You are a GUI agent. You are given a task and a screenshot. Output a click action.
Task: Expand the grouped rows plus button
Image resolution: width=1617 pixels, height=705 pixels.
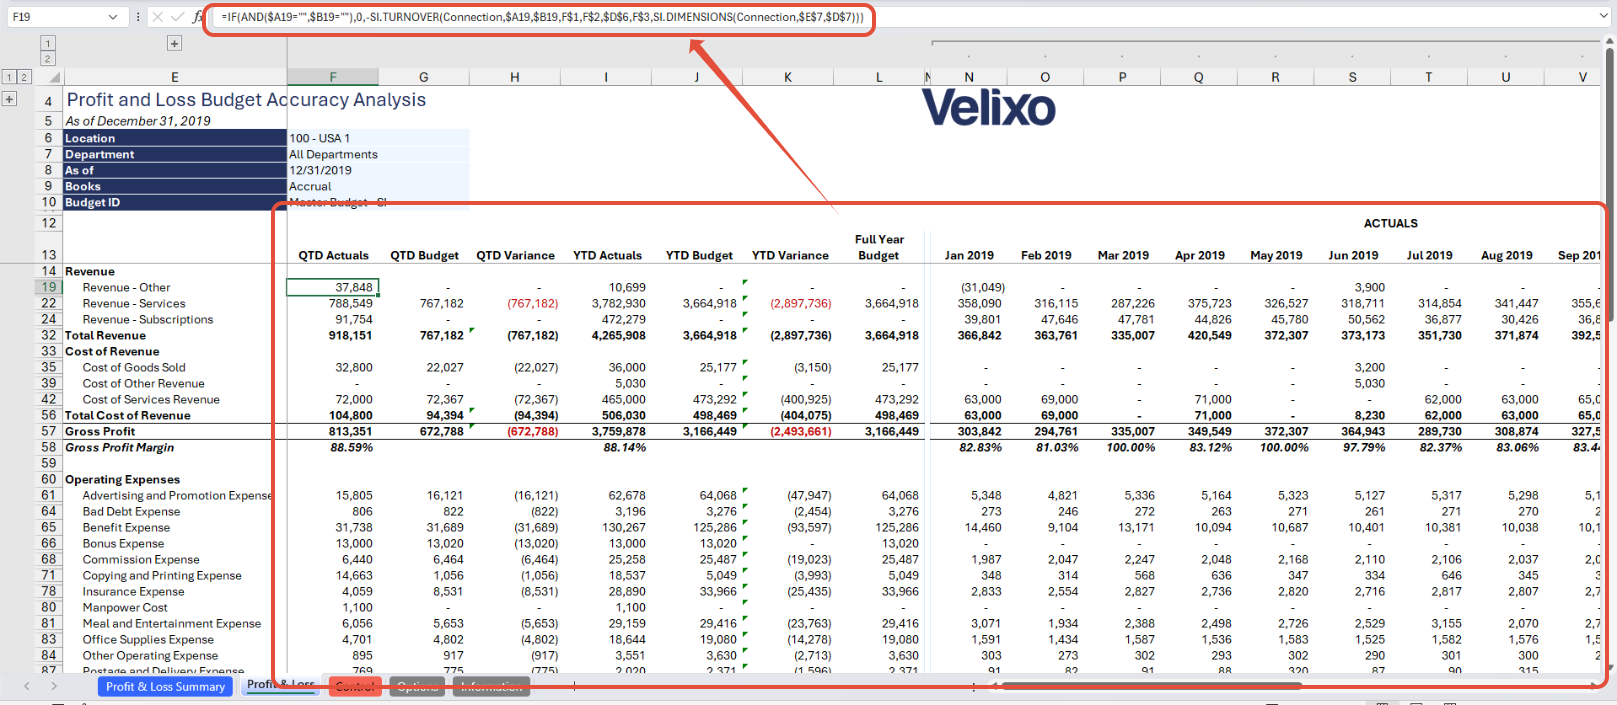9,99
